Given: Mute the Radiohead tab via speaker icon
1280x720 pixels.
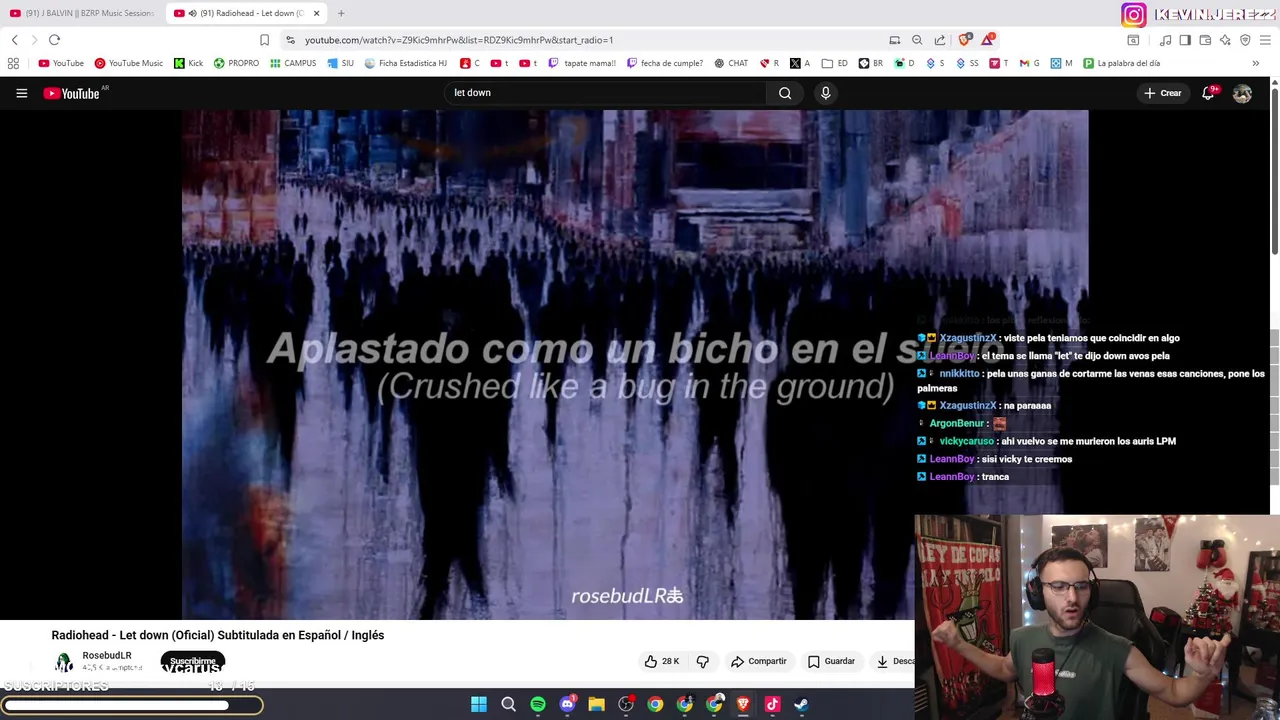Looking at the screenshot, I should [192, 13].
